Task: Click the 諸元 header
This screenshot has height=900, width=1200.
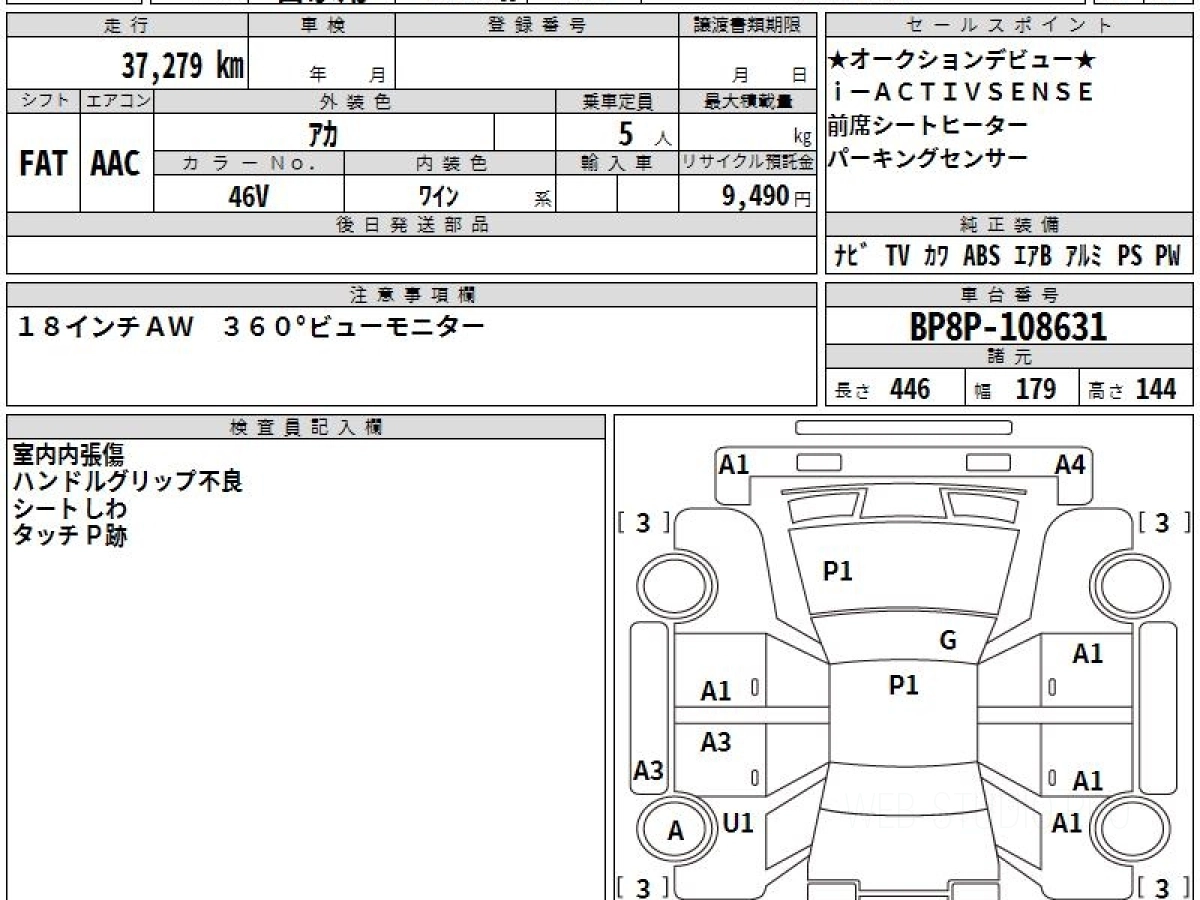Action: point(1010,357)
